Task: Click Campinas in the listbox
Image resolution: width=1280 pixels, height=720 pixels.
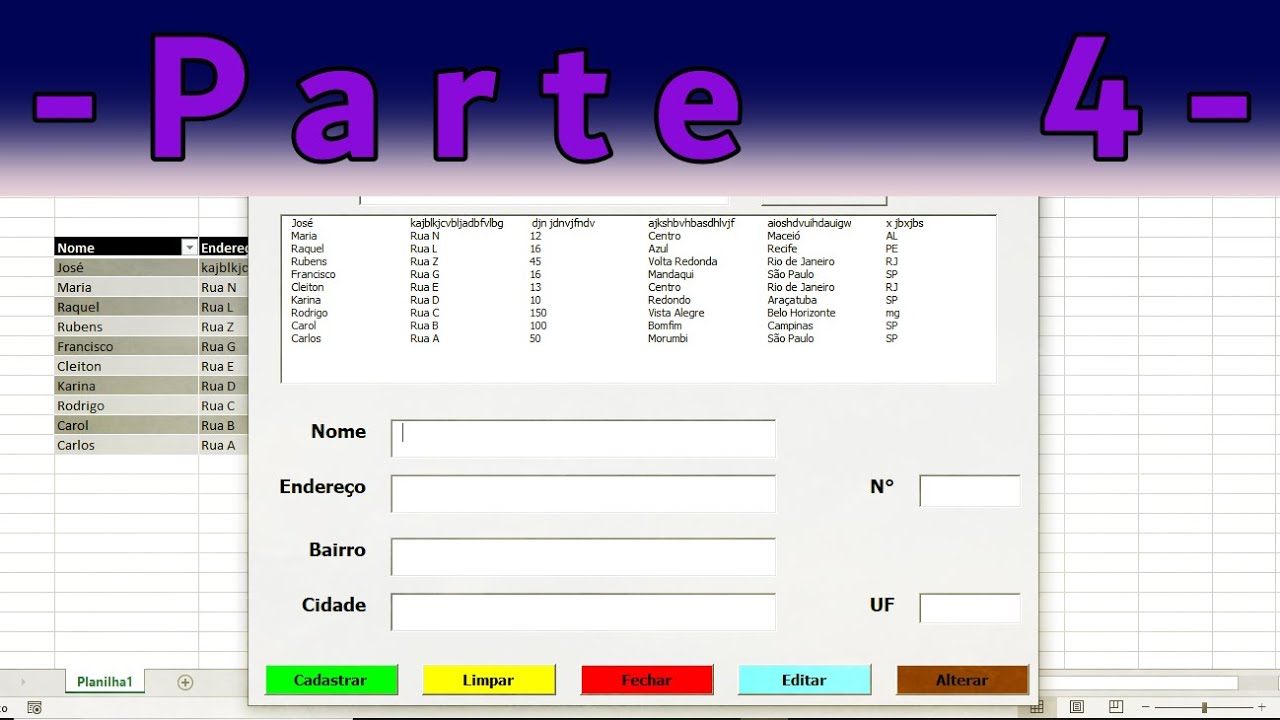Action: 790,326
